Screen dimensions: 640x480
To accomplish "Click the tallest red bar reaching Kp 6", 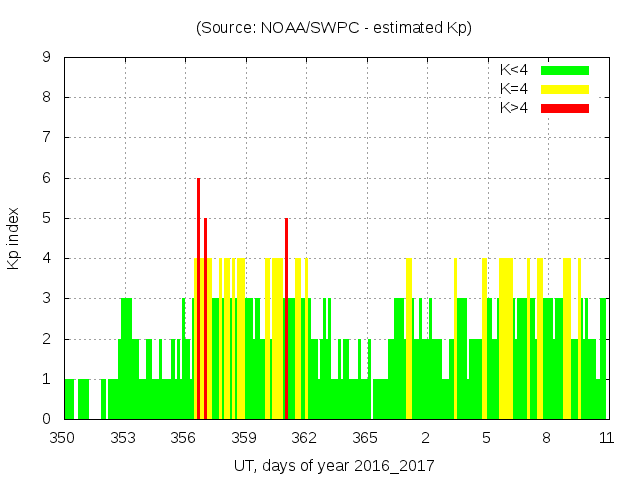I will tap(198, 300).
